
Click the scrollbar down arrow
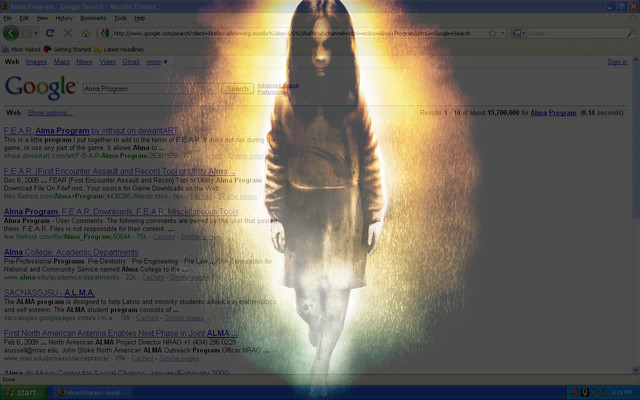point(636,370)
